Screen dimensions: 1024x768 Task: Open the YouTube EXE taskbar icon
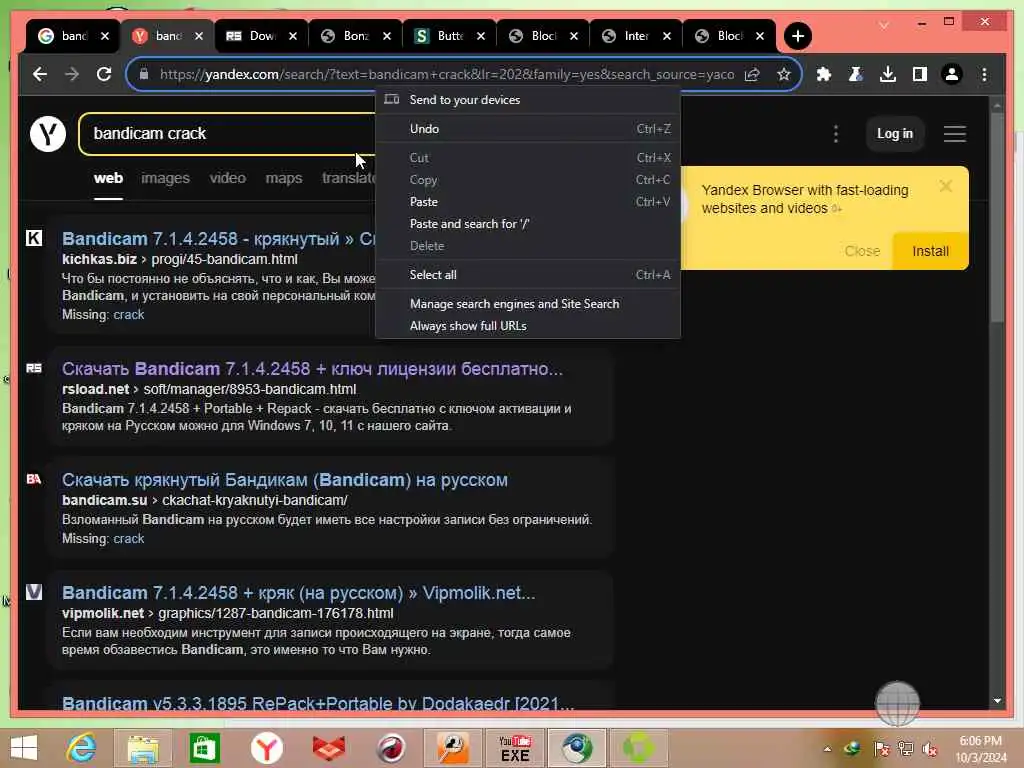(515, 748)
